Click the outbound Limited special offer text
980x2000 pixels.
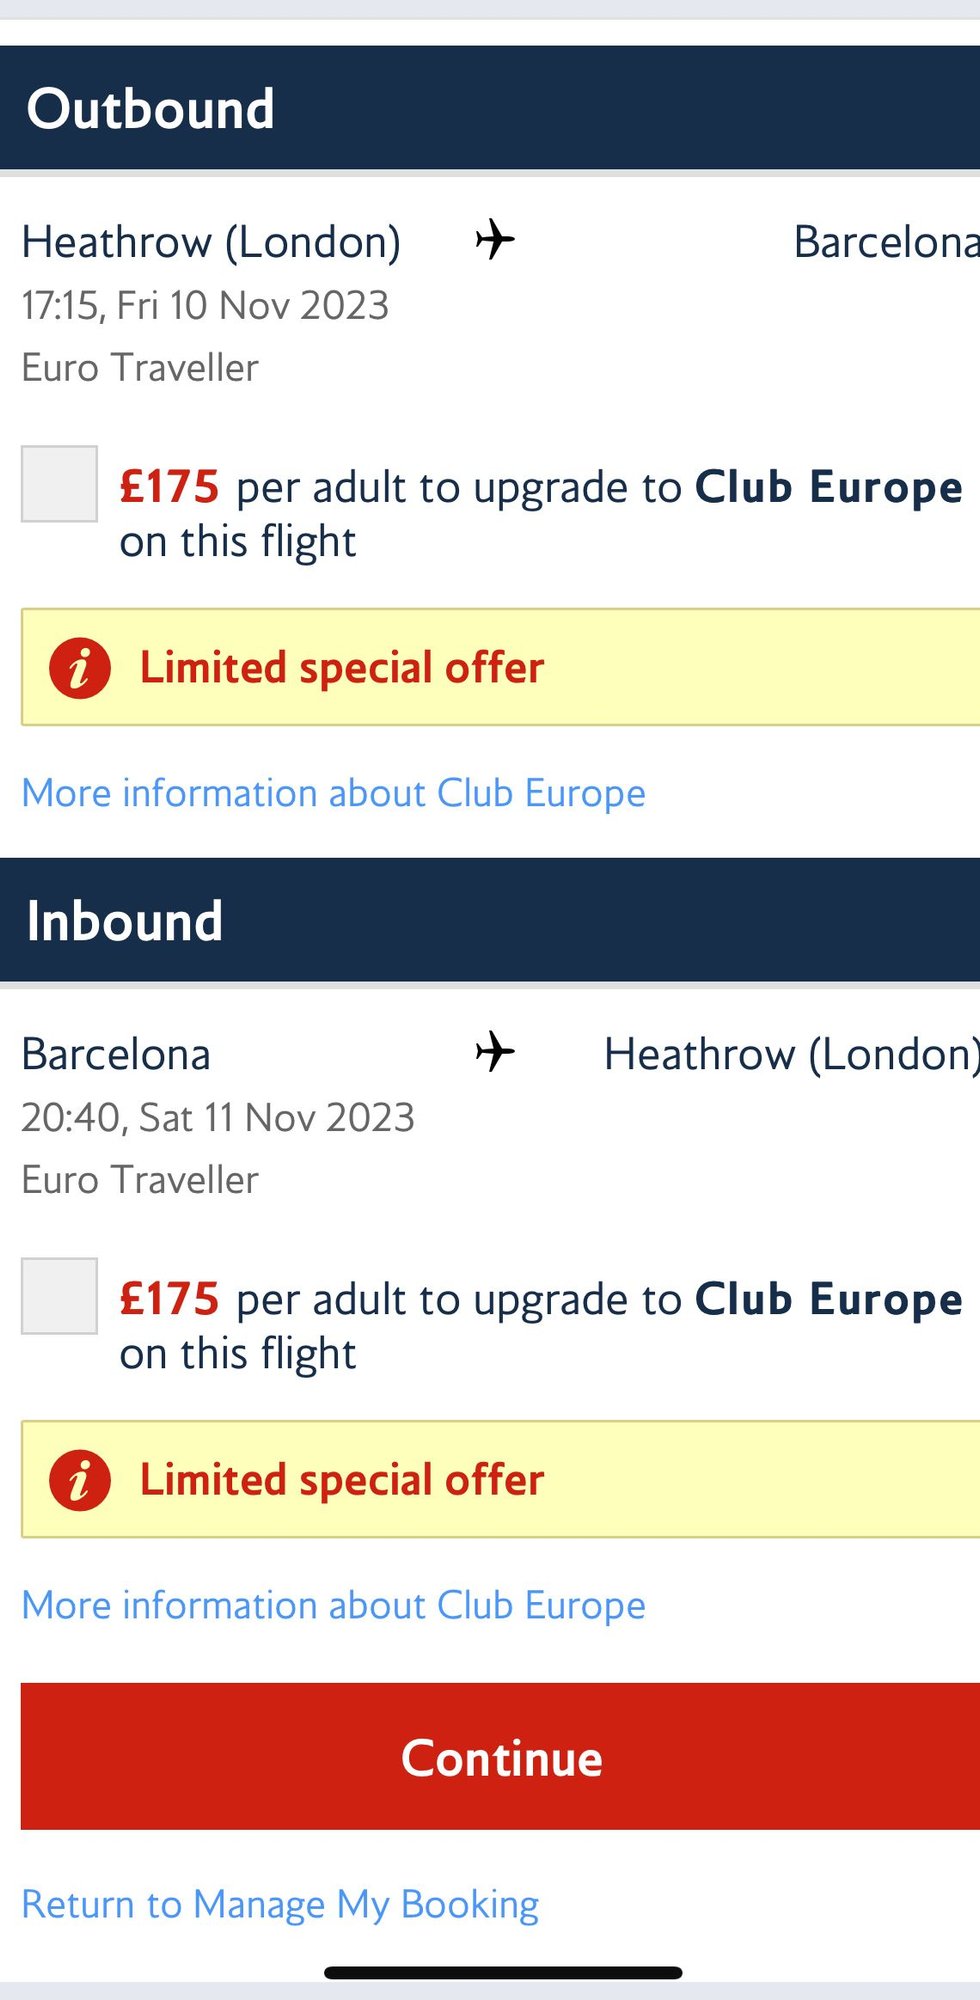click(341, 668)
